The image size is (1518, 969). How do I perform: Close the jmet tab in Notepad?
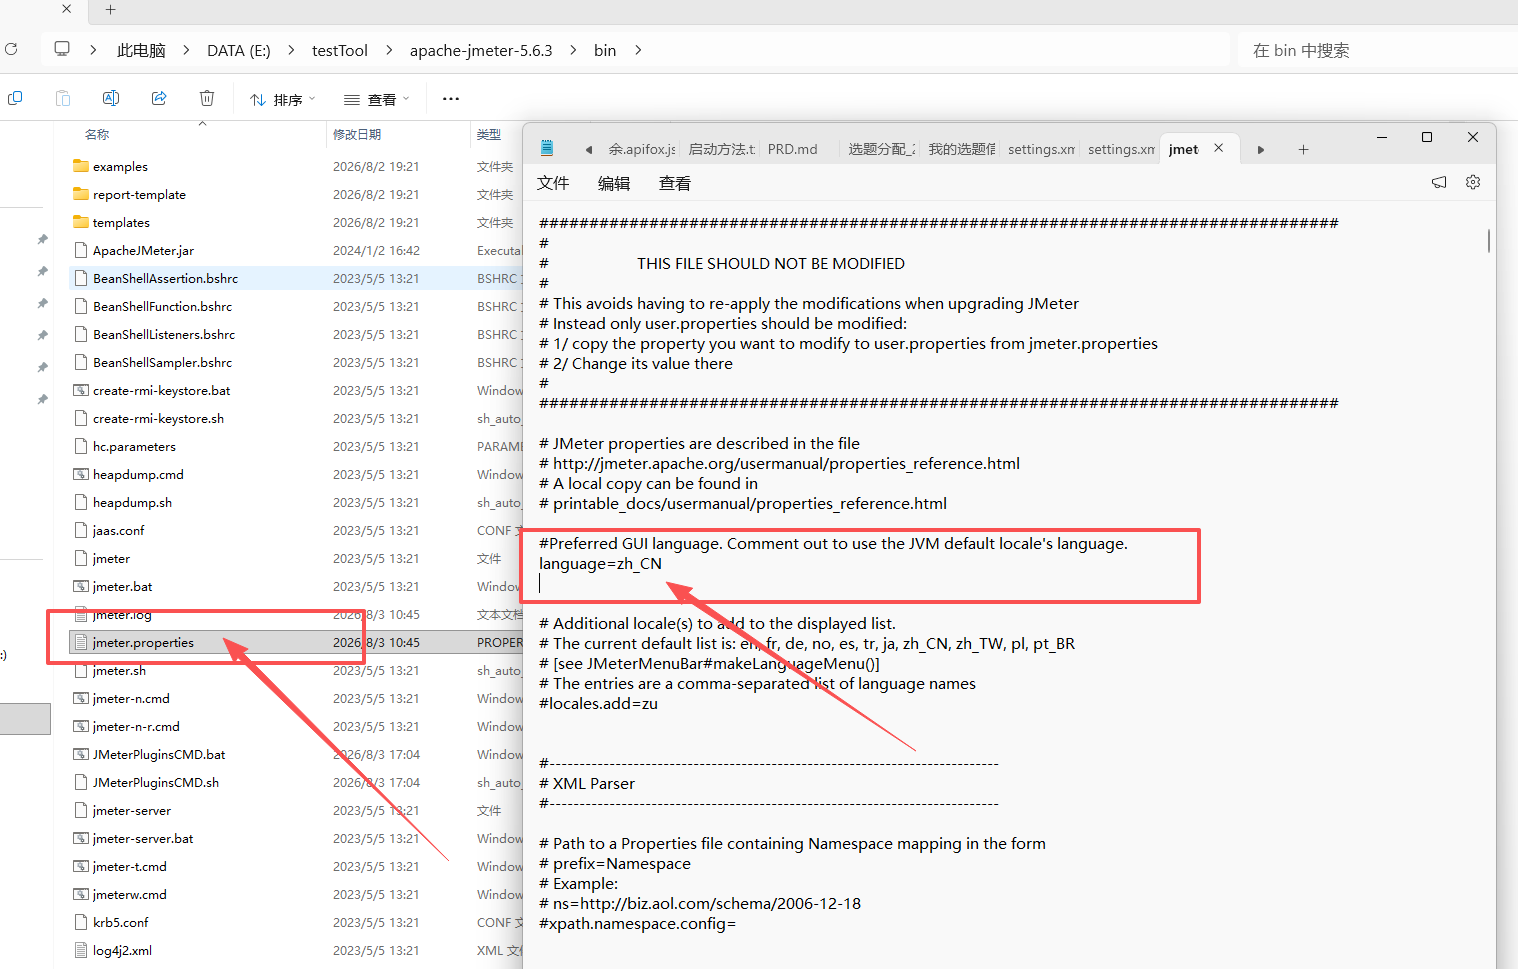pyautogui.click(x=1219, y=148)
